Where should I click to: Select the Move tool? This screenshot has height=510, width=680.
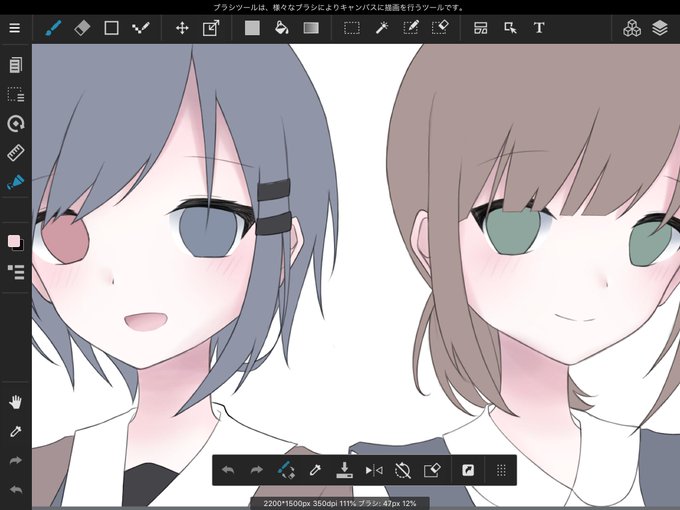pos(182,28)
